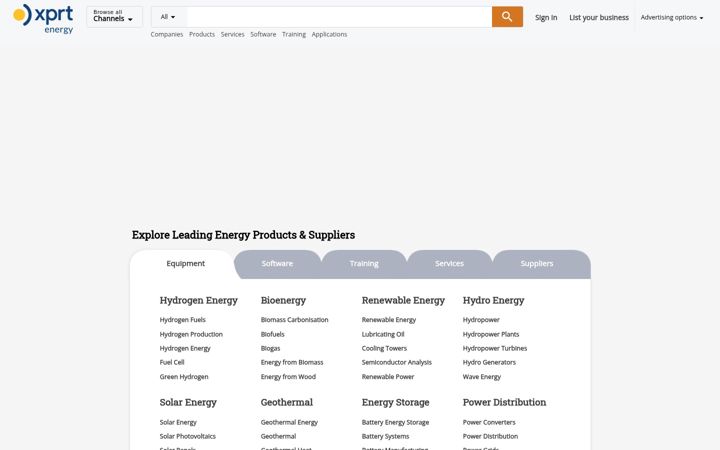
Task: Switch to the Suppliers tab
Action: tap(537, 264)
